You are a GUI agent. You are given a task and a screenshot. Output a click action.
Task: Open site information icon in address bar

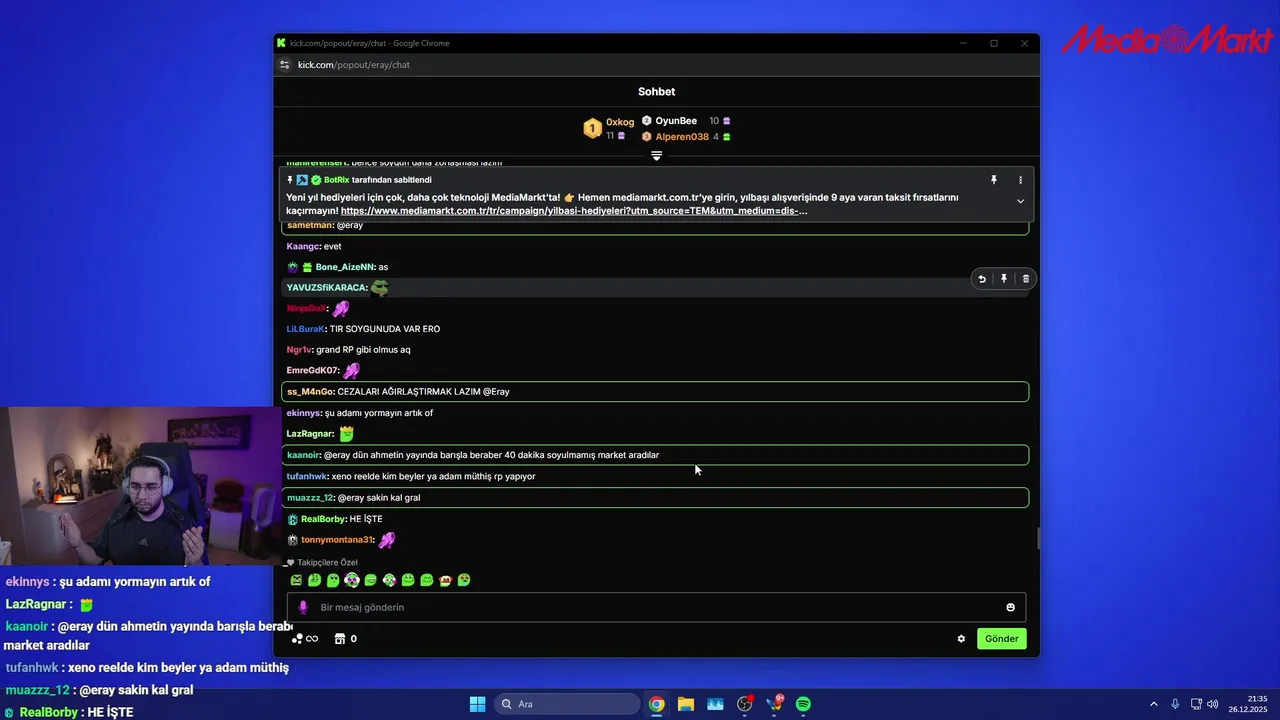click(284, 65)
